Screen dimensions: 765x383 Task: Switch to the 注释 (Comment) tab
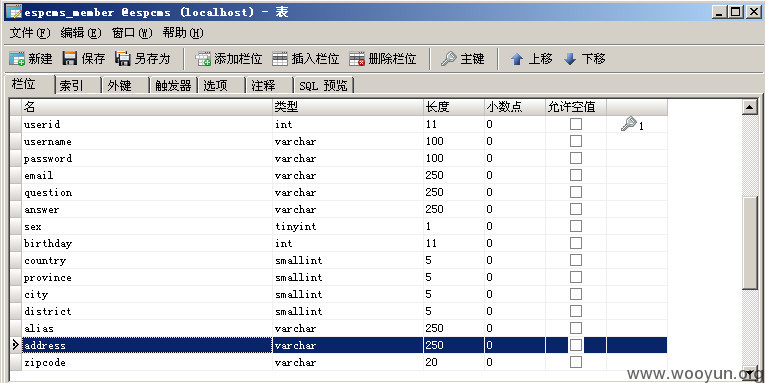269,85
